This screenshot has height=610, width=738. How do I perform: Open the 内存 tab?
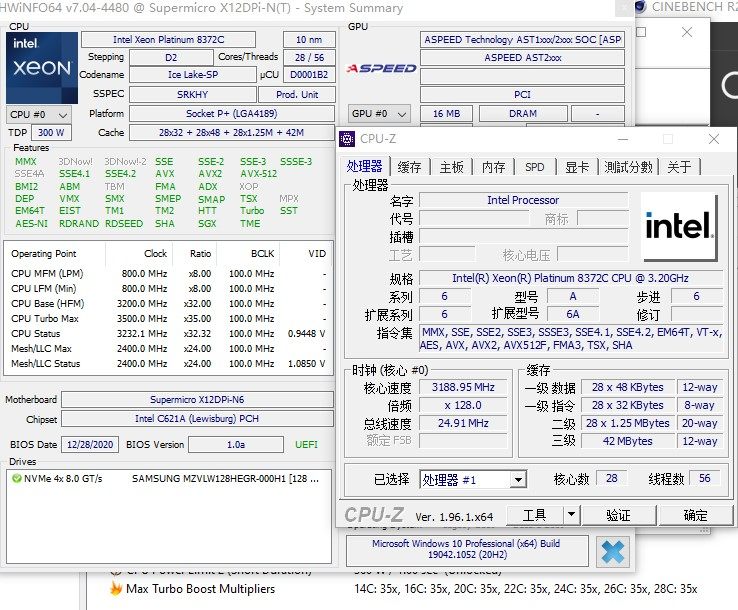tap(493, 167)
